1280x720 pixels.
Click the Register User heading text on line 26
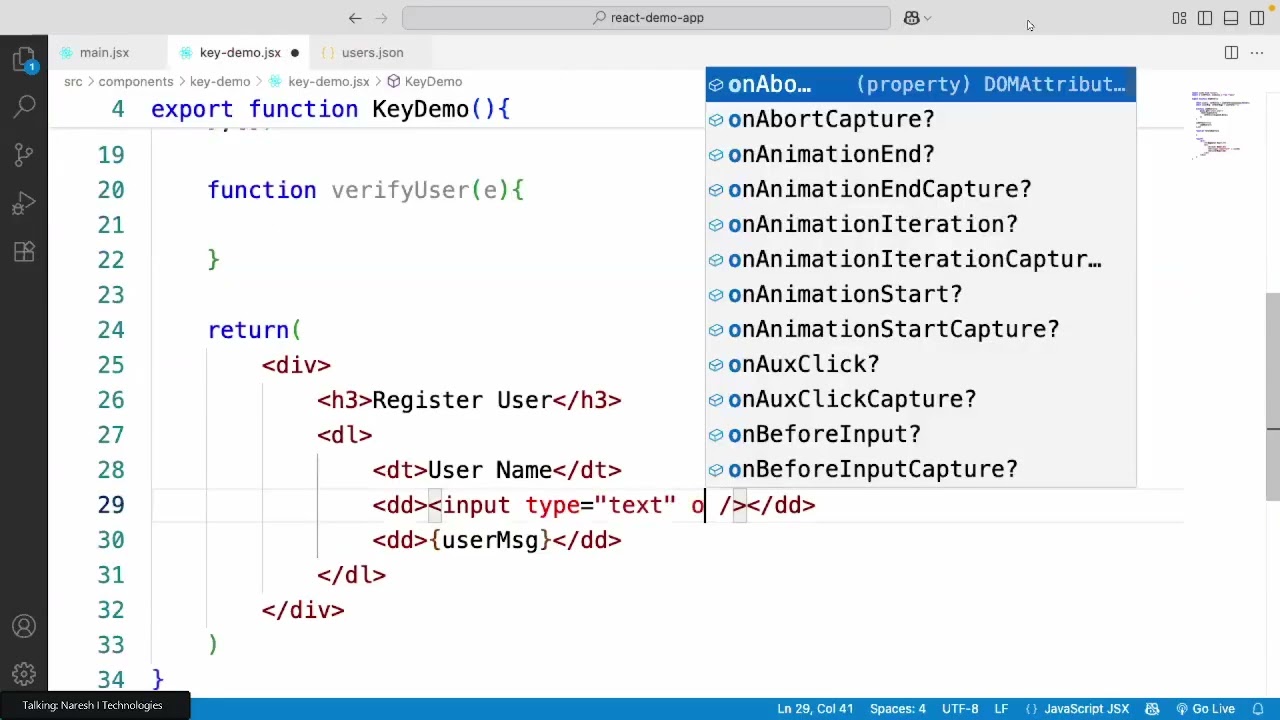click(x=462, y=400)
